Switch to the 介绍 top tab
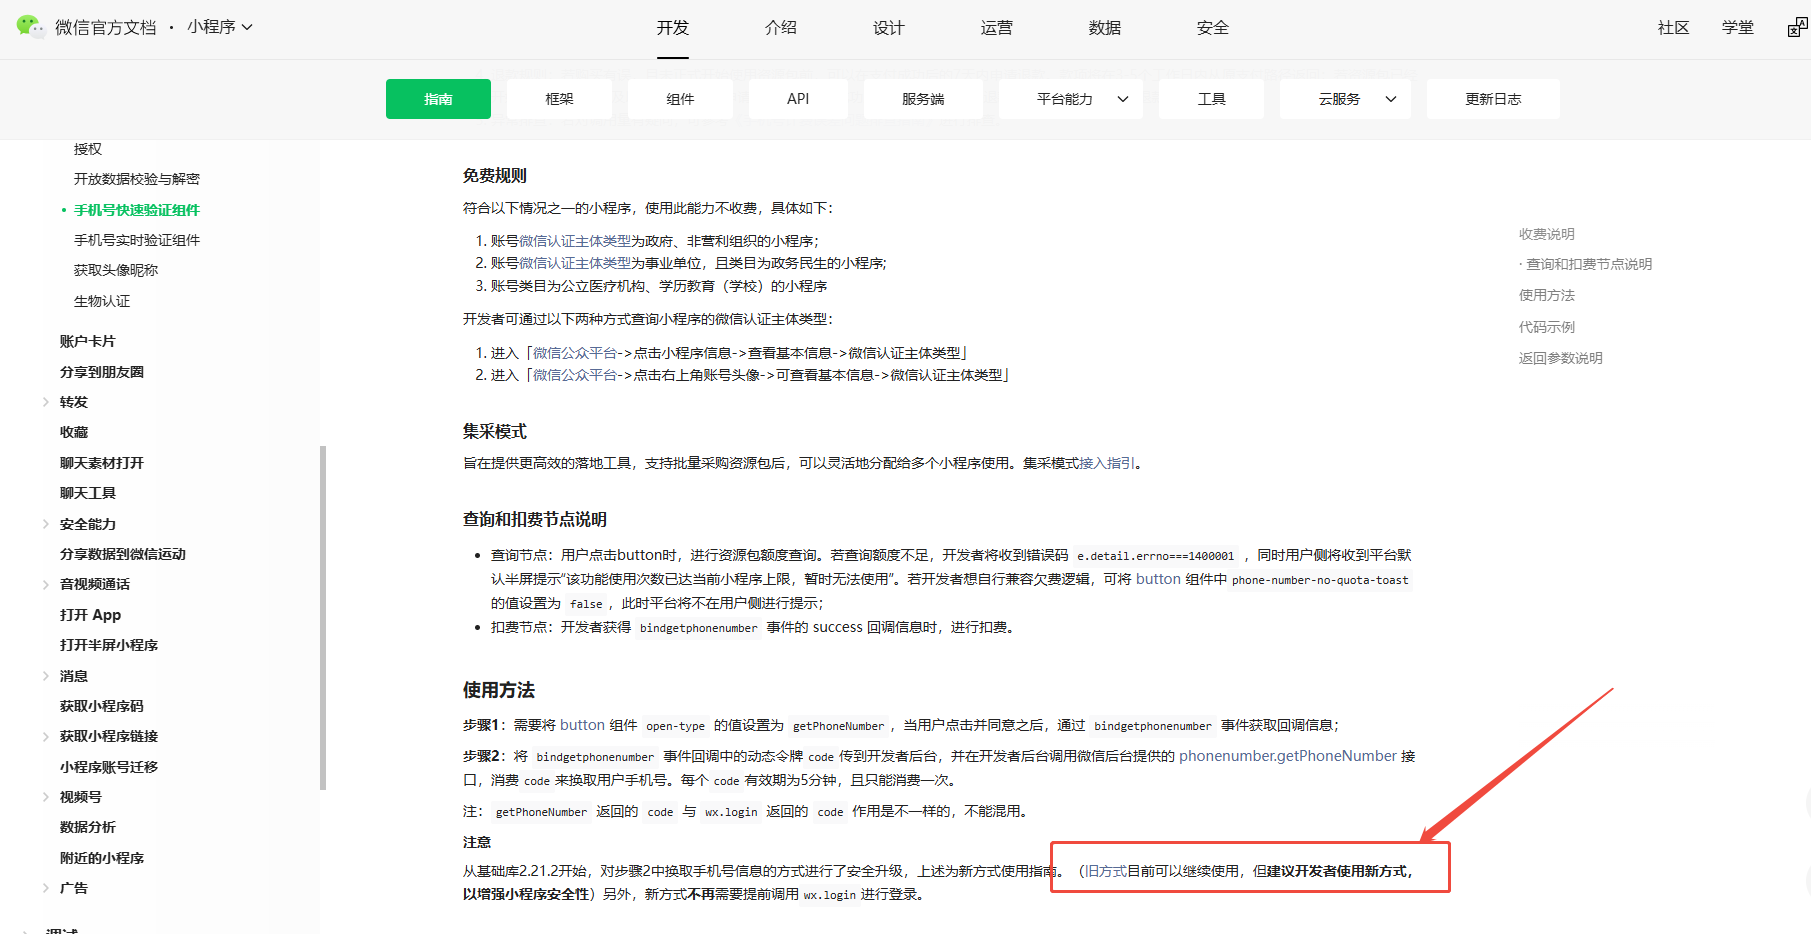1811x934 pixels. point(781,28)
